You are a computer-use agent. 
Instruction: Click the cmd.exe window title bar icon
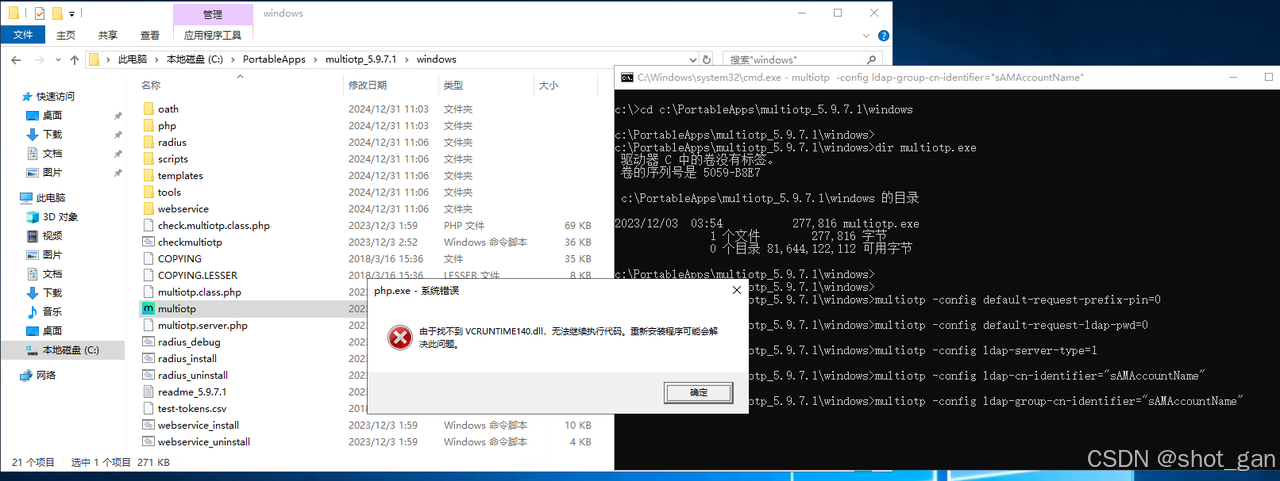627,77
